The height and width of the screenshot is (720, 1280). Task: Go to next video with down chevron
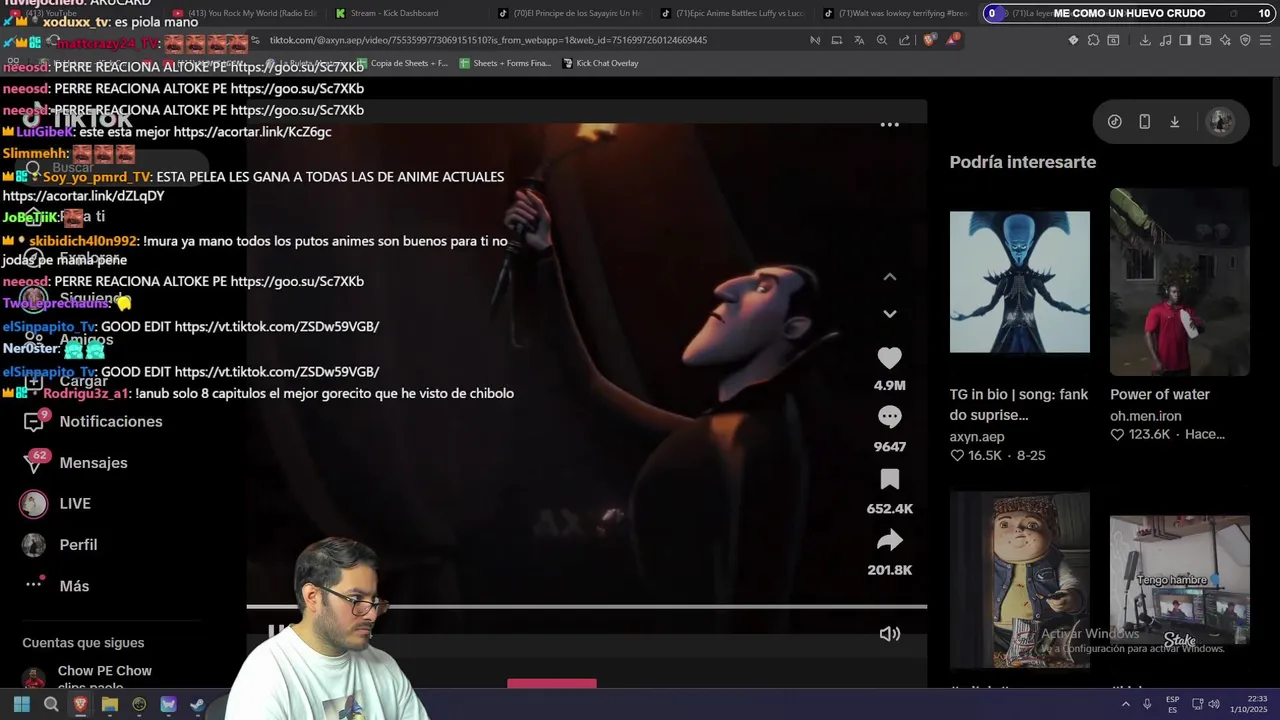tap(889, 314)
